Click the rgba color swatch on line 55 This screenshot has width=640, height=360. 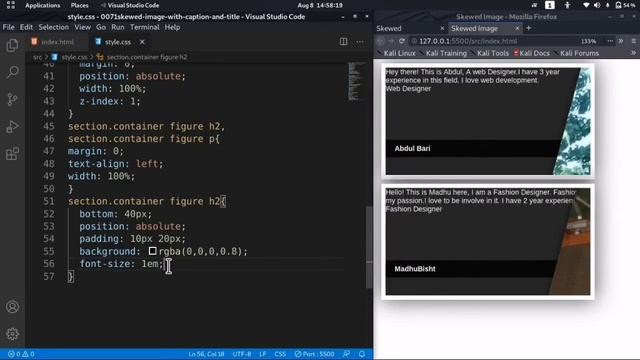pos(152,251)
